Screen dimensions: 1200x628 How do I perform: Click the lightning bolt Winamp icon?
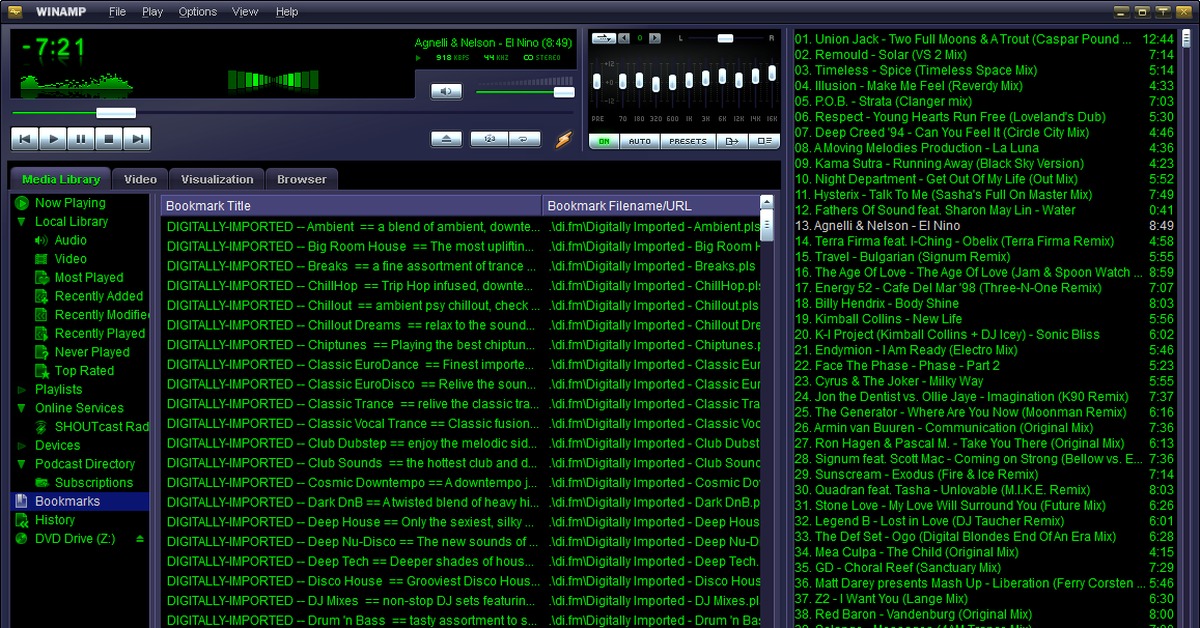[563, 139]
